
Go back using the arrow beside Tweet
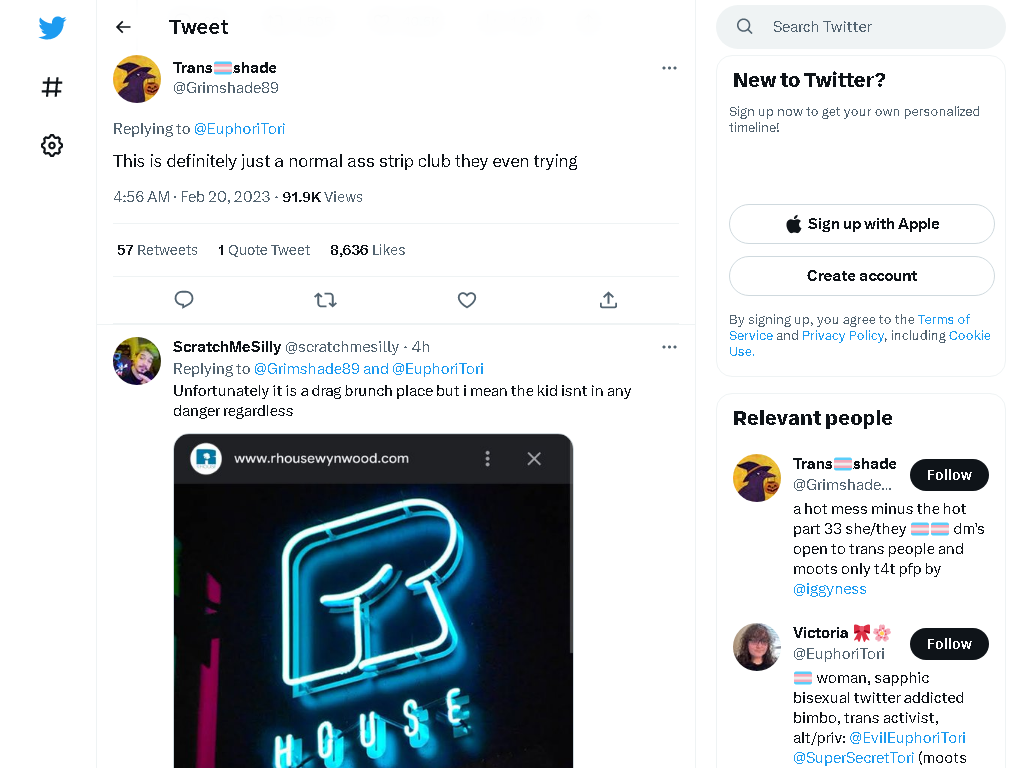[123, 27]
